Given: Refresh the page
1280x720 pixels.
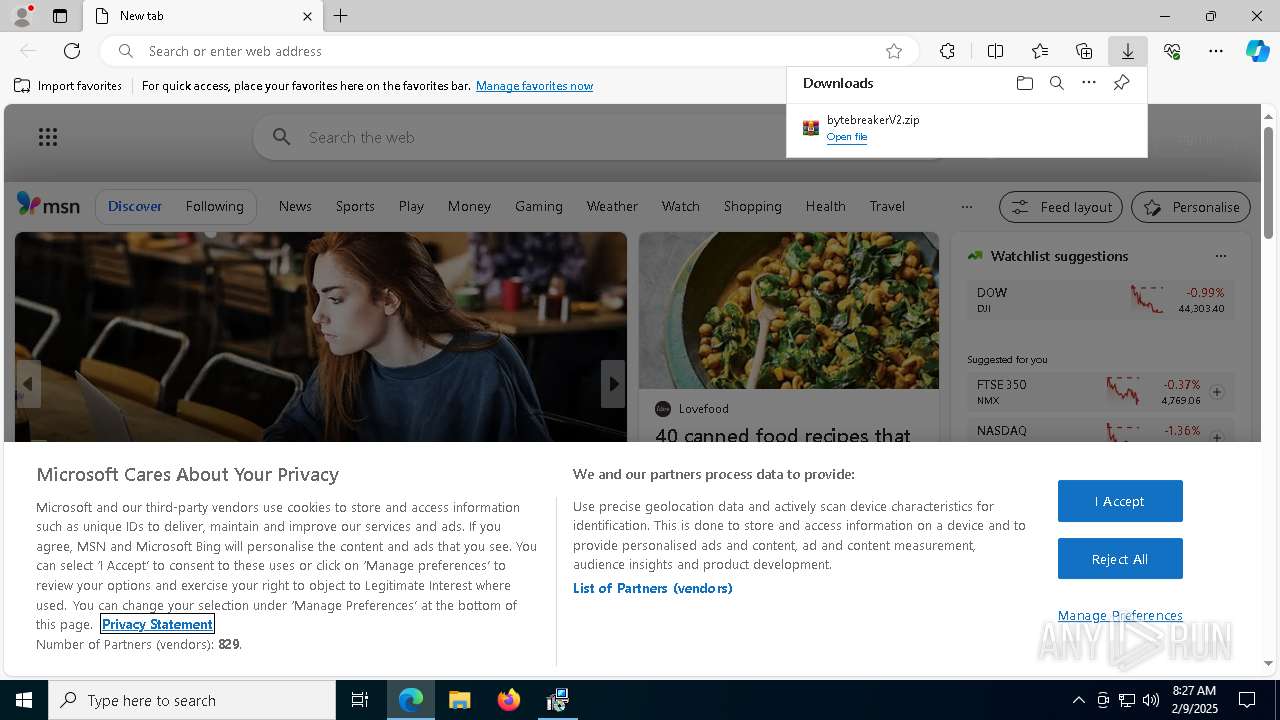Looking at the screenshot, I should pos(72,51).
